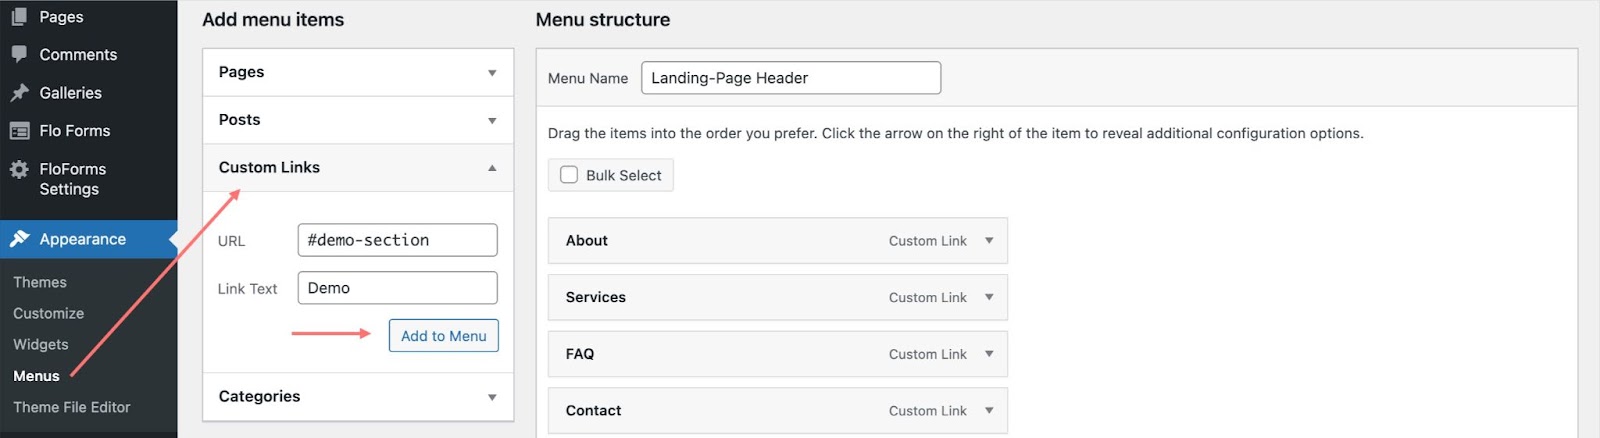Toggle the Bulk Select checkbox
This screenshot has width=1600, height=438.
coord(569,174)
